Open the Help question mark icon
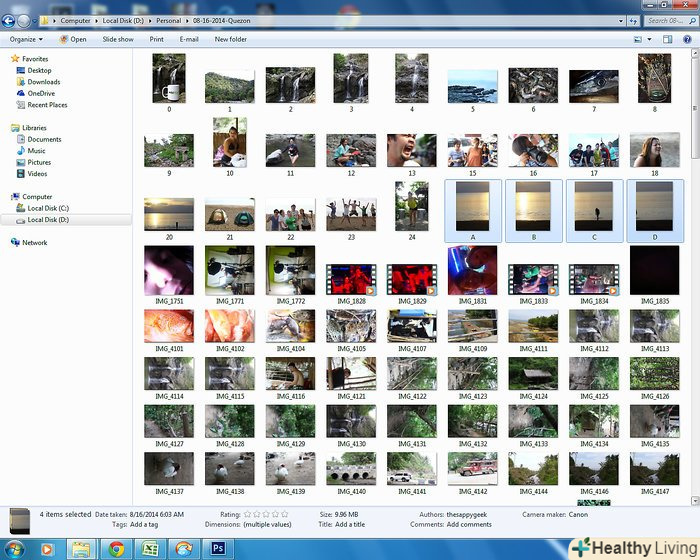 [x=687, y=39]
